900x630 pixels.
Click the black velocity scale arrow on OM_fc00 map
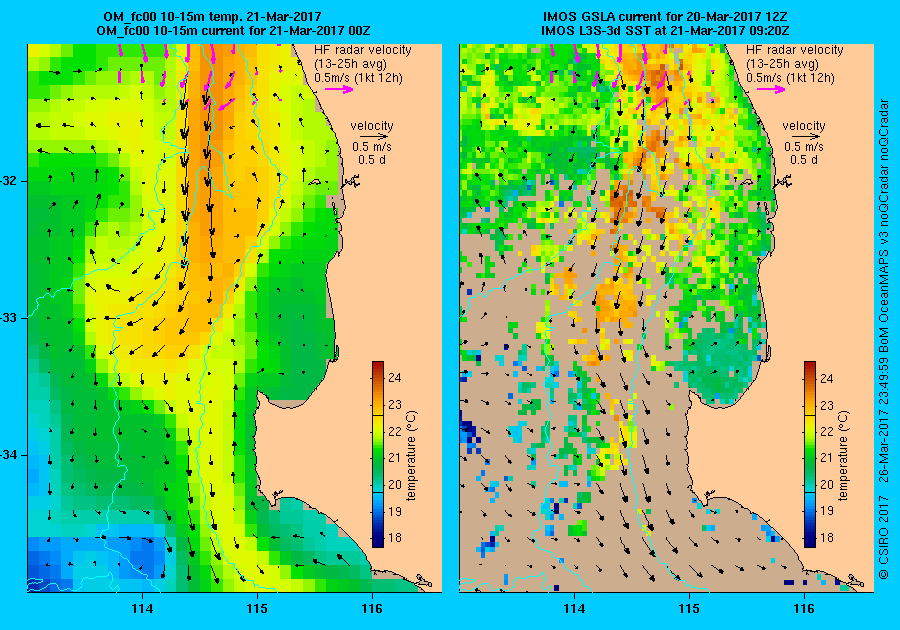click(374, 137)
